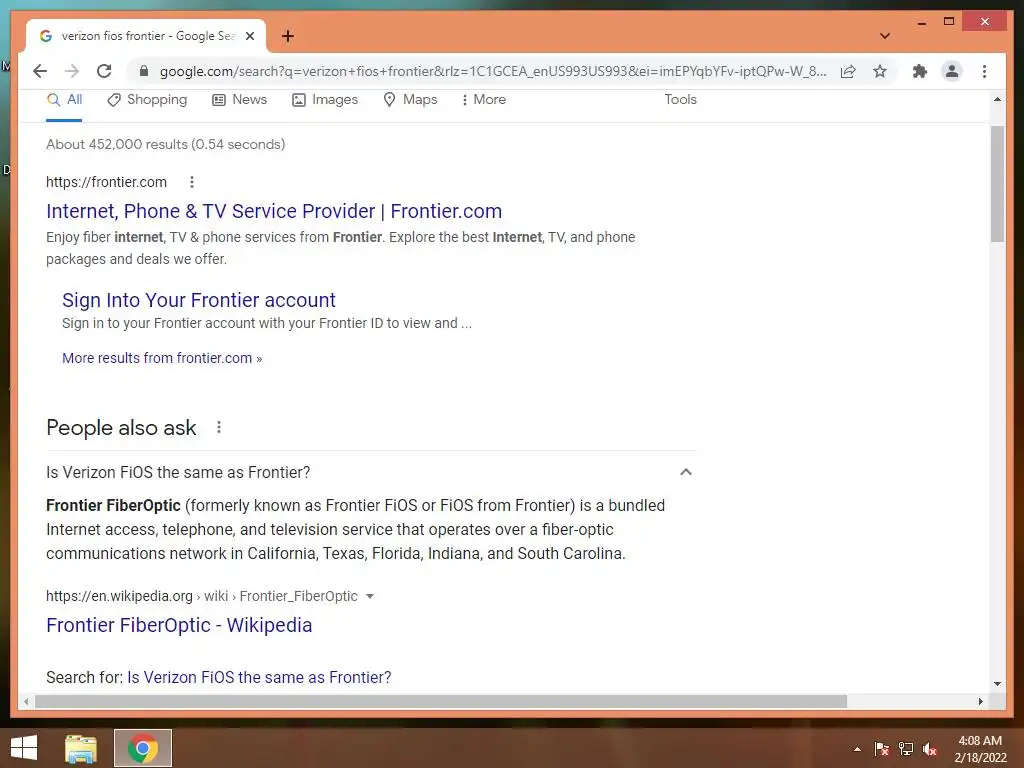Open the Extensions puzzle icon
This screenshot has height=768, width=1024.
click(x=920, y=71)
